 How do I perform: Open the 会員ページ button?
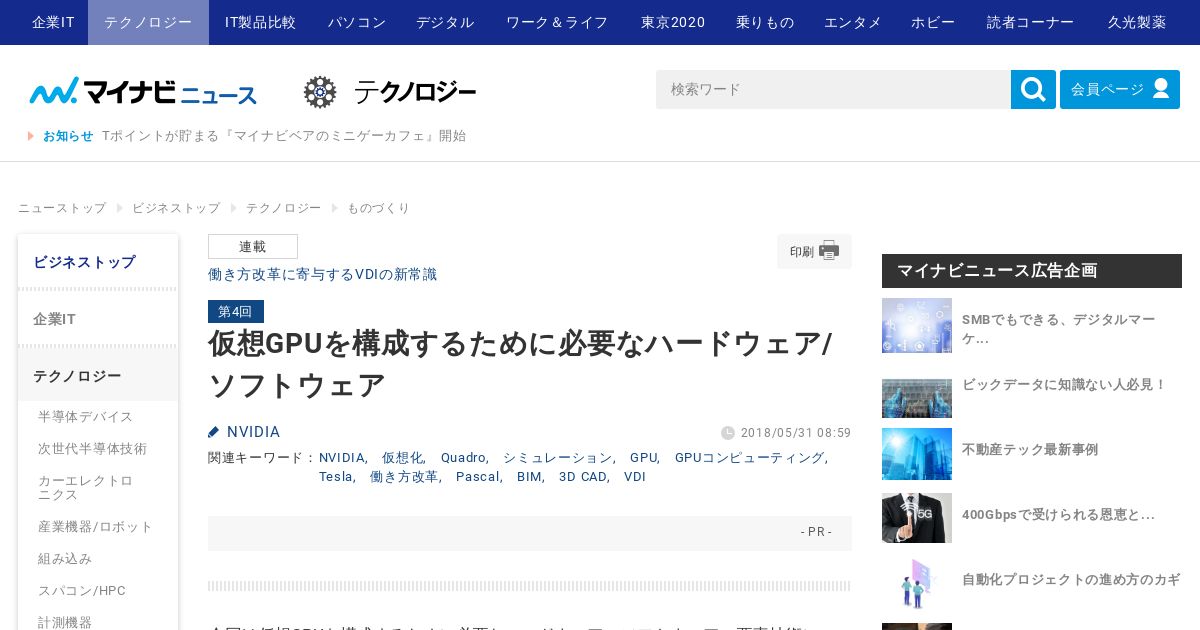point(1120,90)
